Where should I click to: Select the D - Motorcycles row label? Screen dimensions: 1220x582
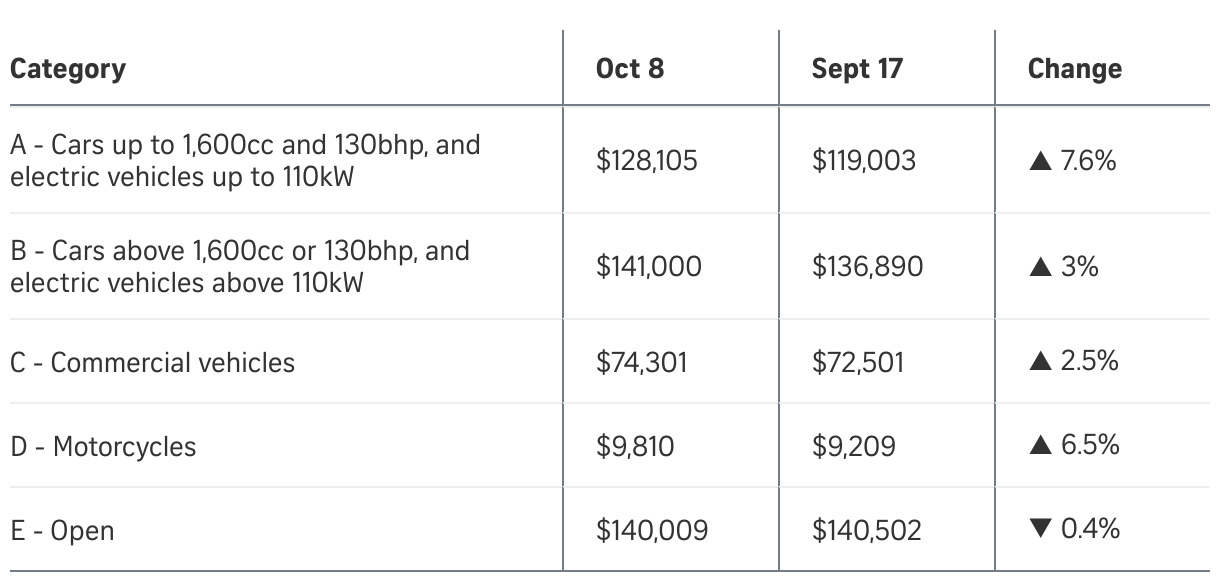[x=104, y=446]
